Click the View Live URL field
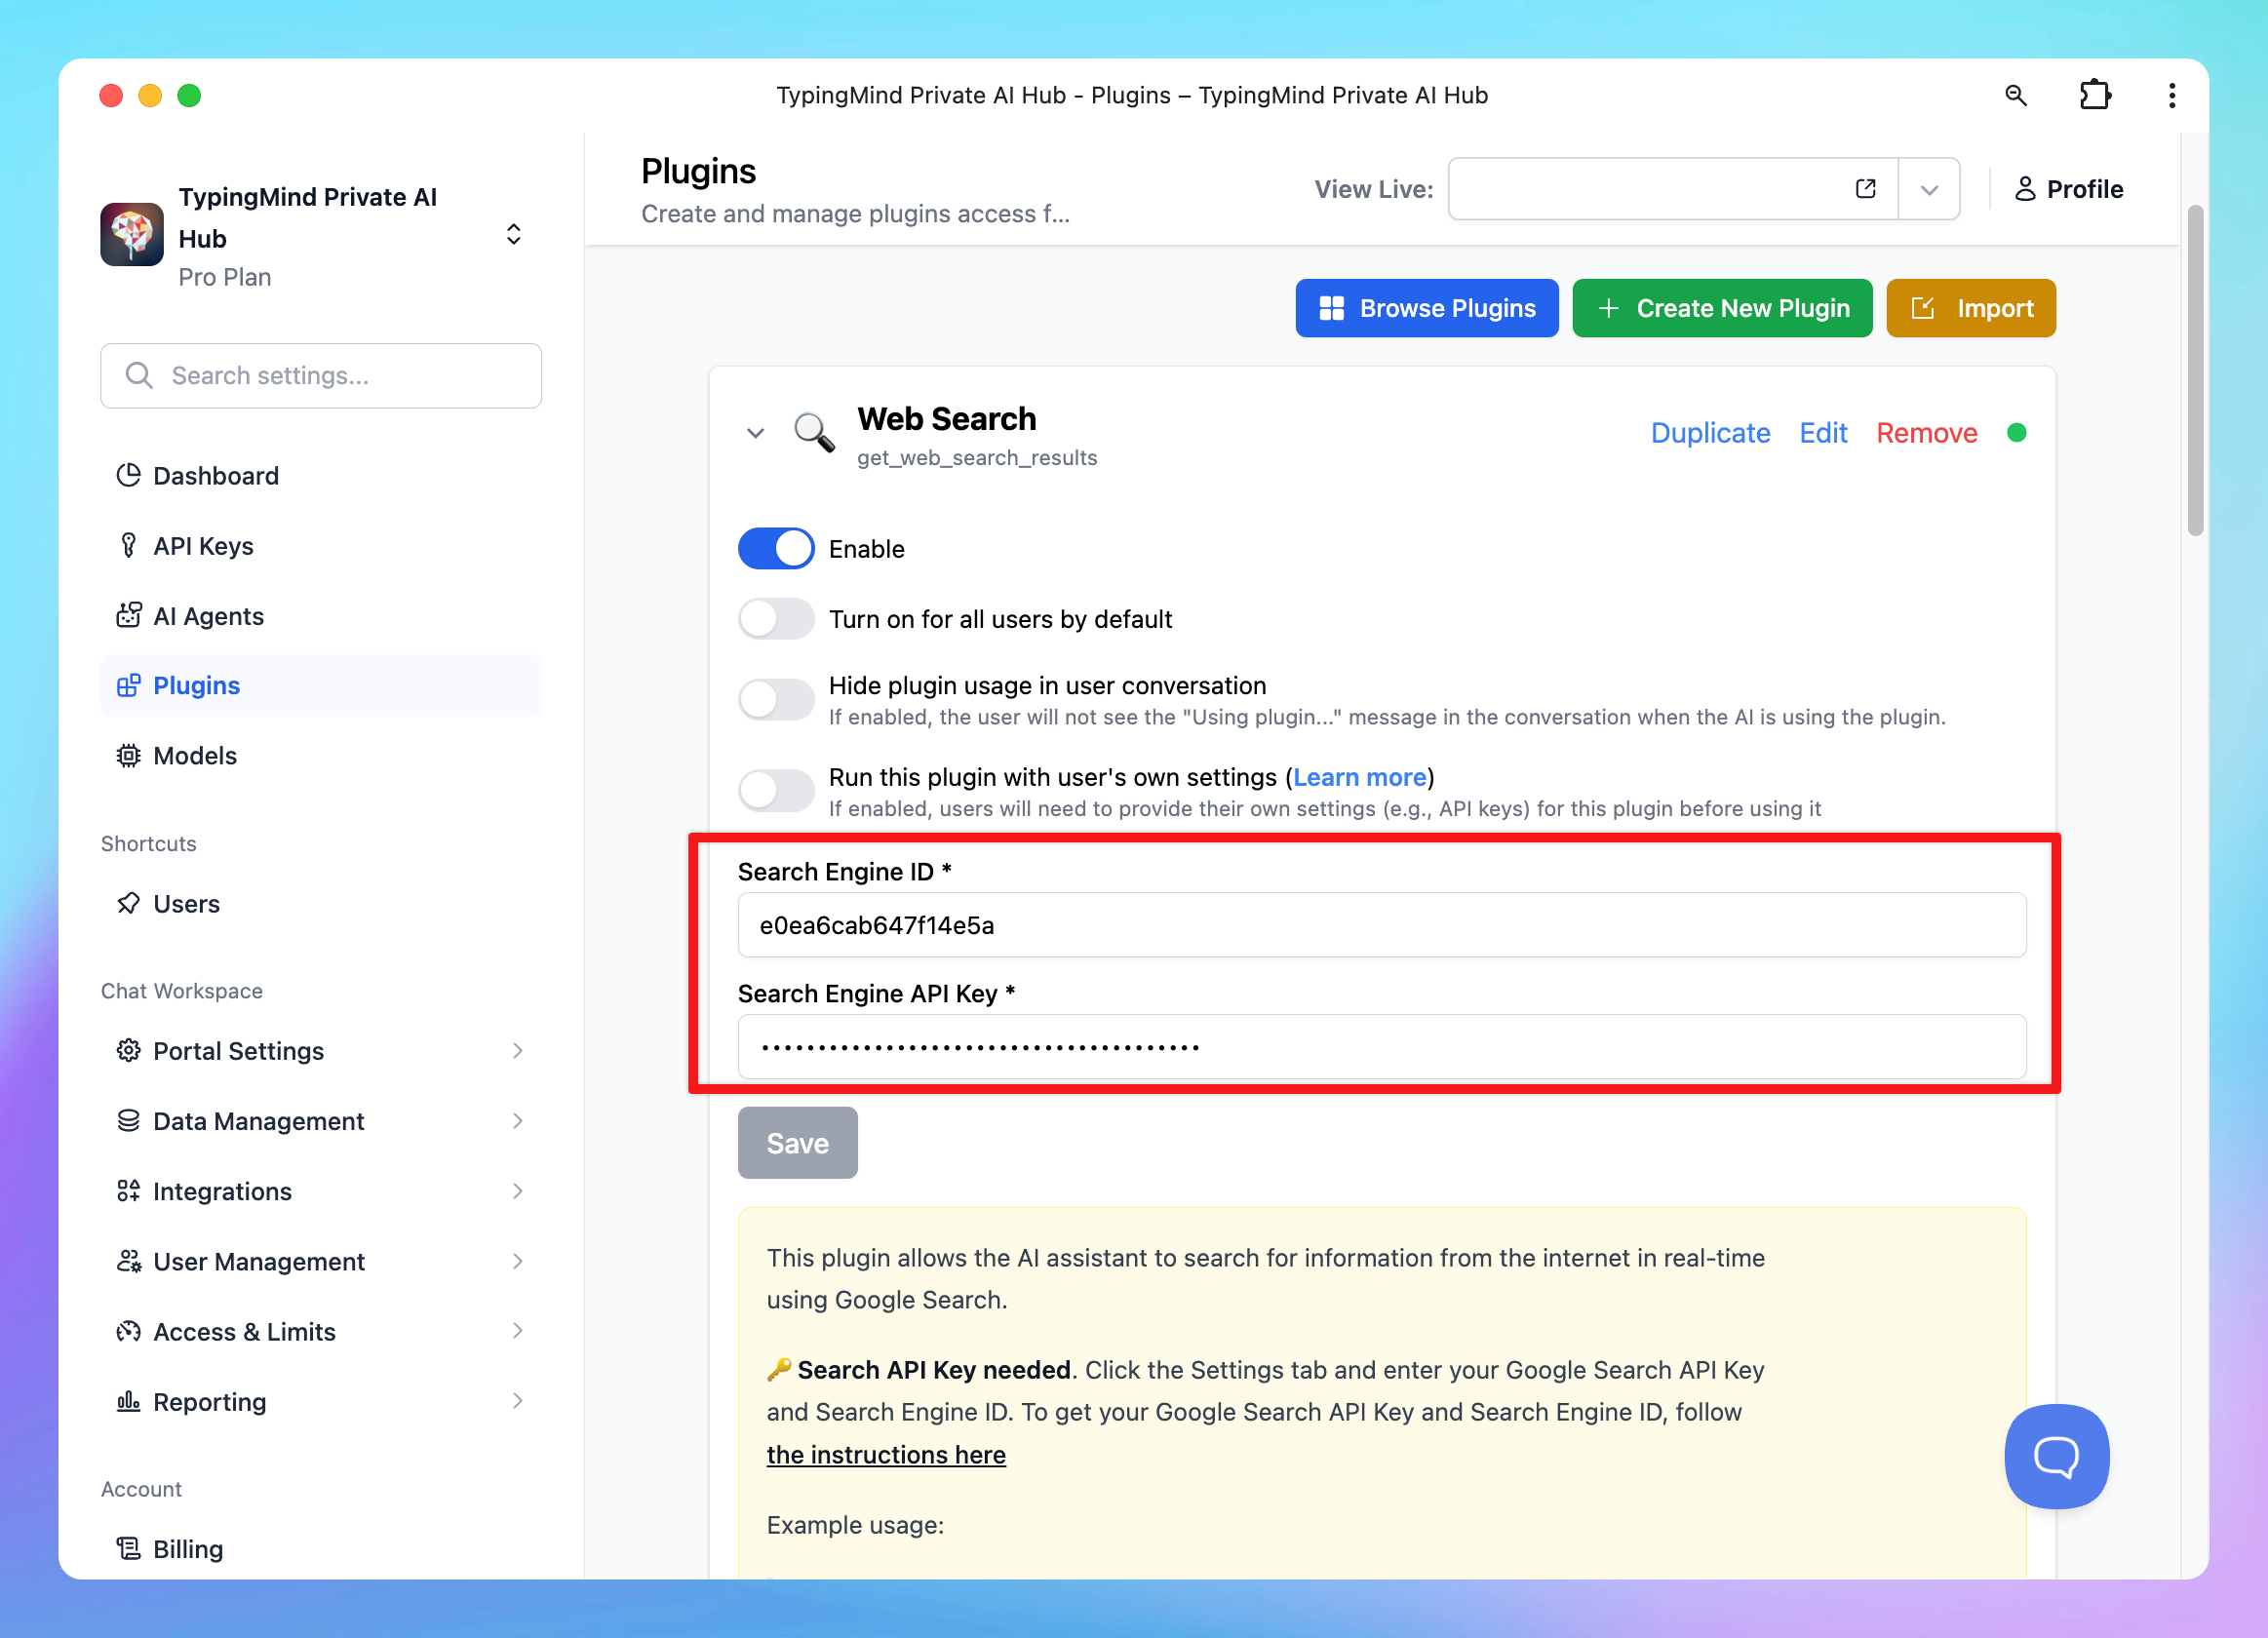 (x=1672, y=189)
